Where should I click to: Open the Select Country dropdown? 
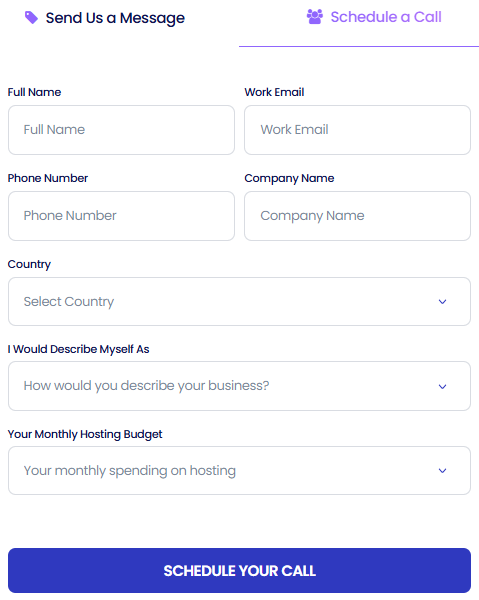[240, 302]
